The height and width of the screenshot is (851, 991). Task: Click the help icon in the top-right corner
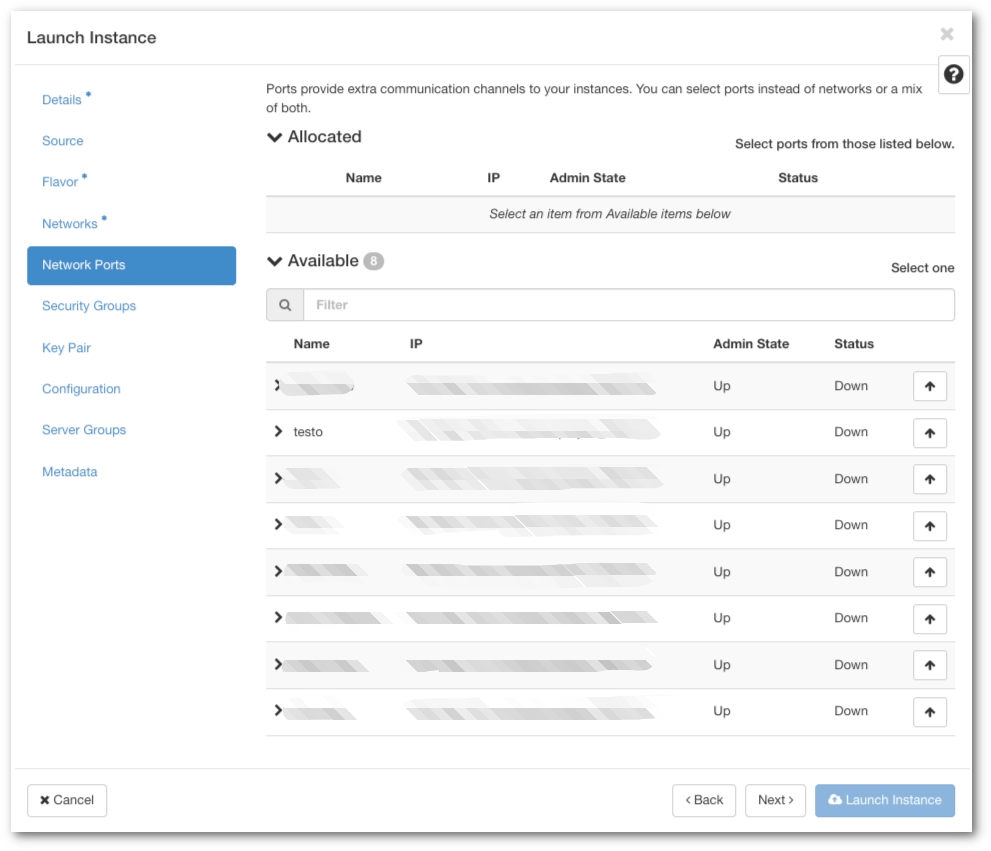pos(953,74)
